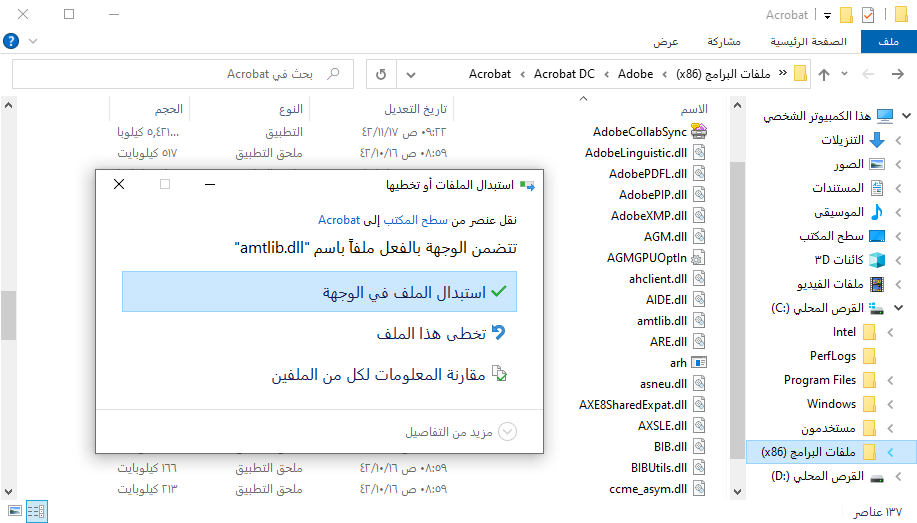This screenshot has width=917, height=523.
Task: Open التنزيلات in navigation pane
Action: coord(842,140)
